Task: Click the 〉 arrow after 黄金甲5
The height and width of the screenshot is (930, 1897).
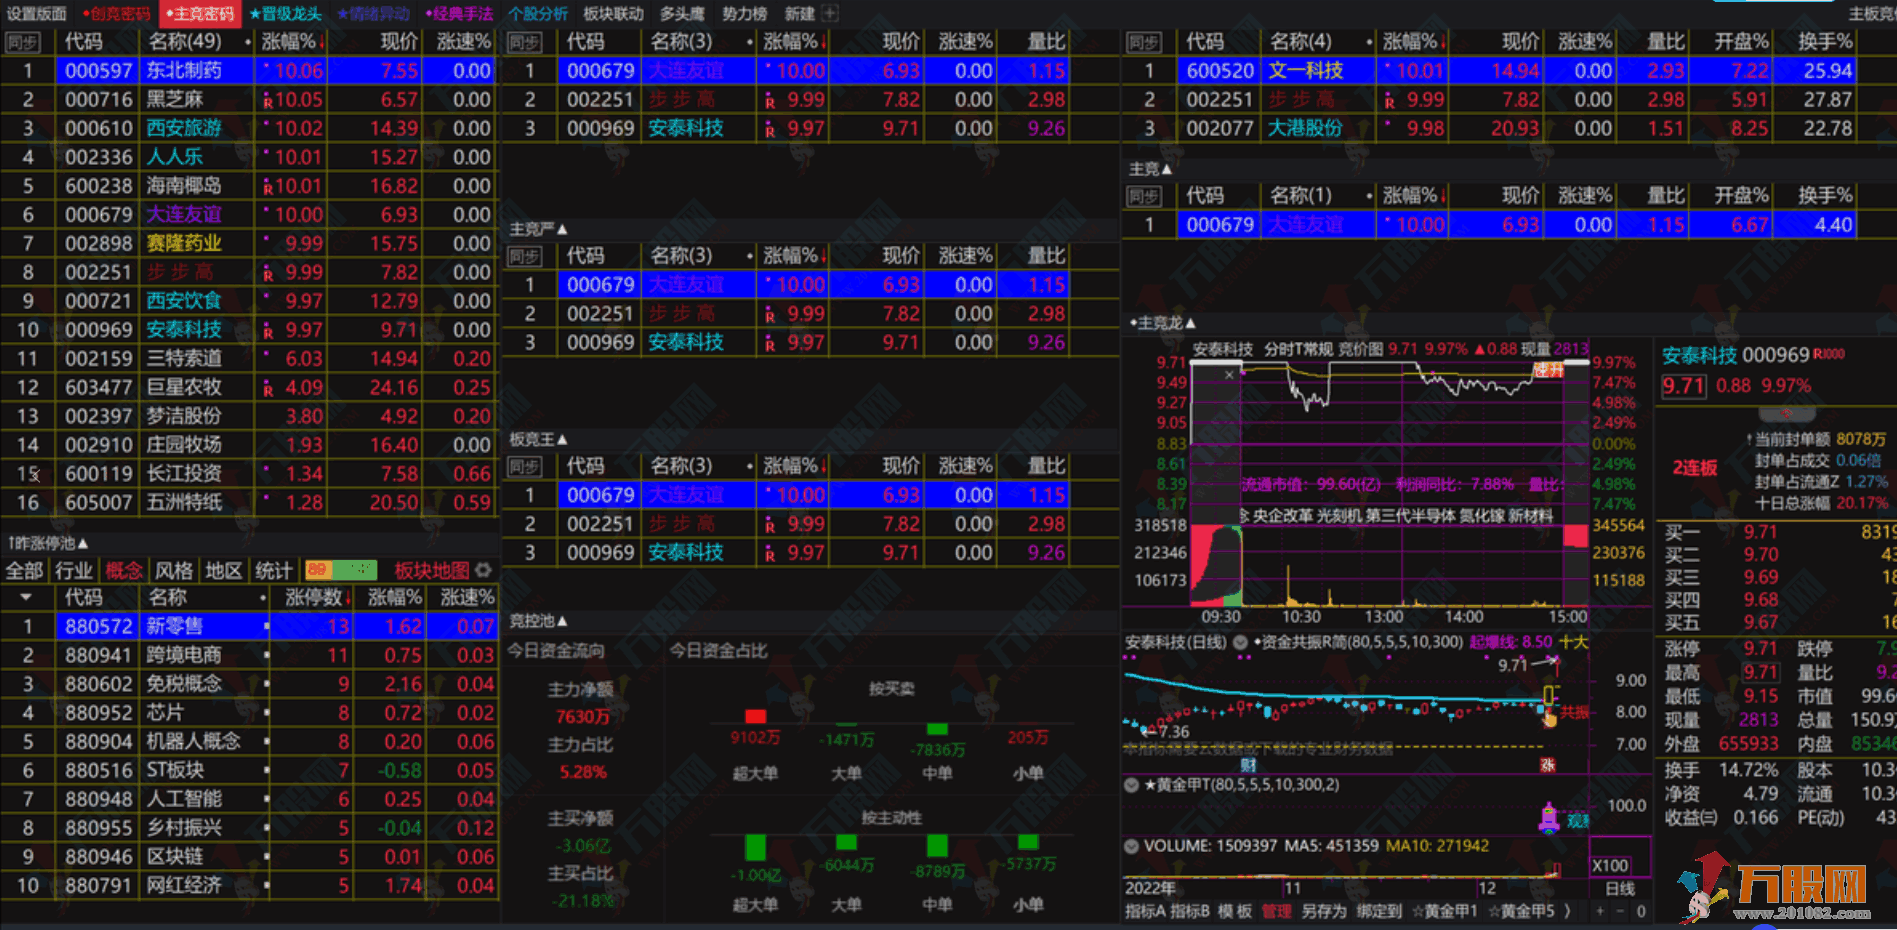Action: (1568, 912)
